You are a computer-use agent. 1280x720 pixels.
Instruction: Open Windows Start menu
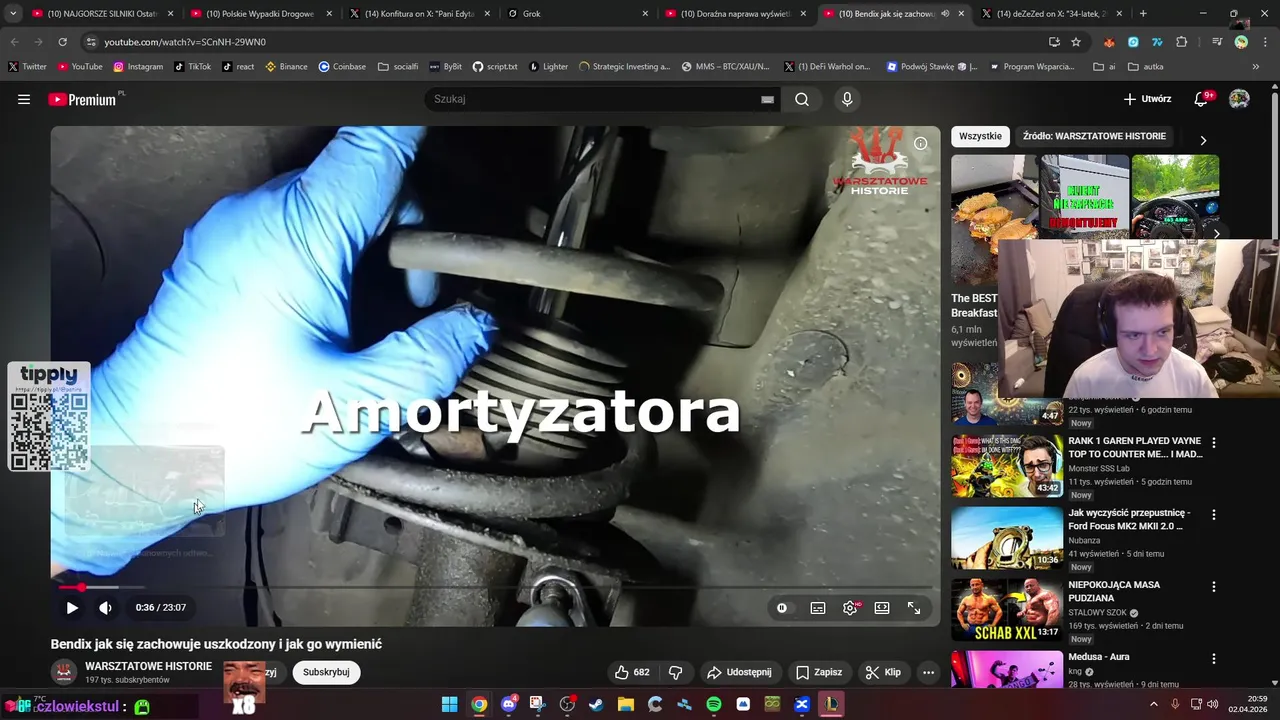pos(449,705)
